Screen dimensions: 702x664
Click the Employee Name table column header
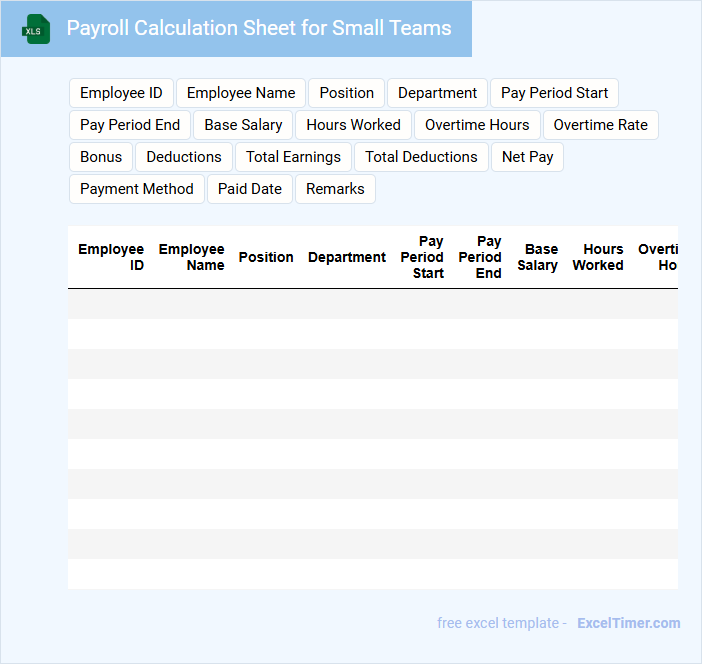point(191,257)
